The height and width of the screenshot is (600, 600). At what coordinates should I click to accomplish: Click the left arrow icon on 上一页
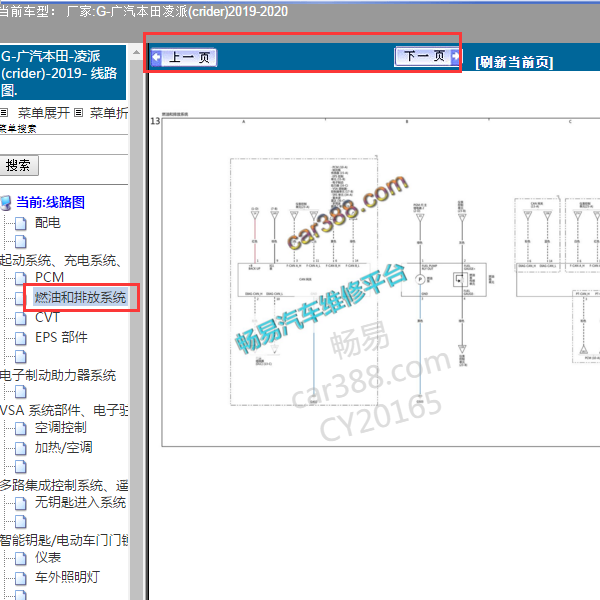pos(156,57)
